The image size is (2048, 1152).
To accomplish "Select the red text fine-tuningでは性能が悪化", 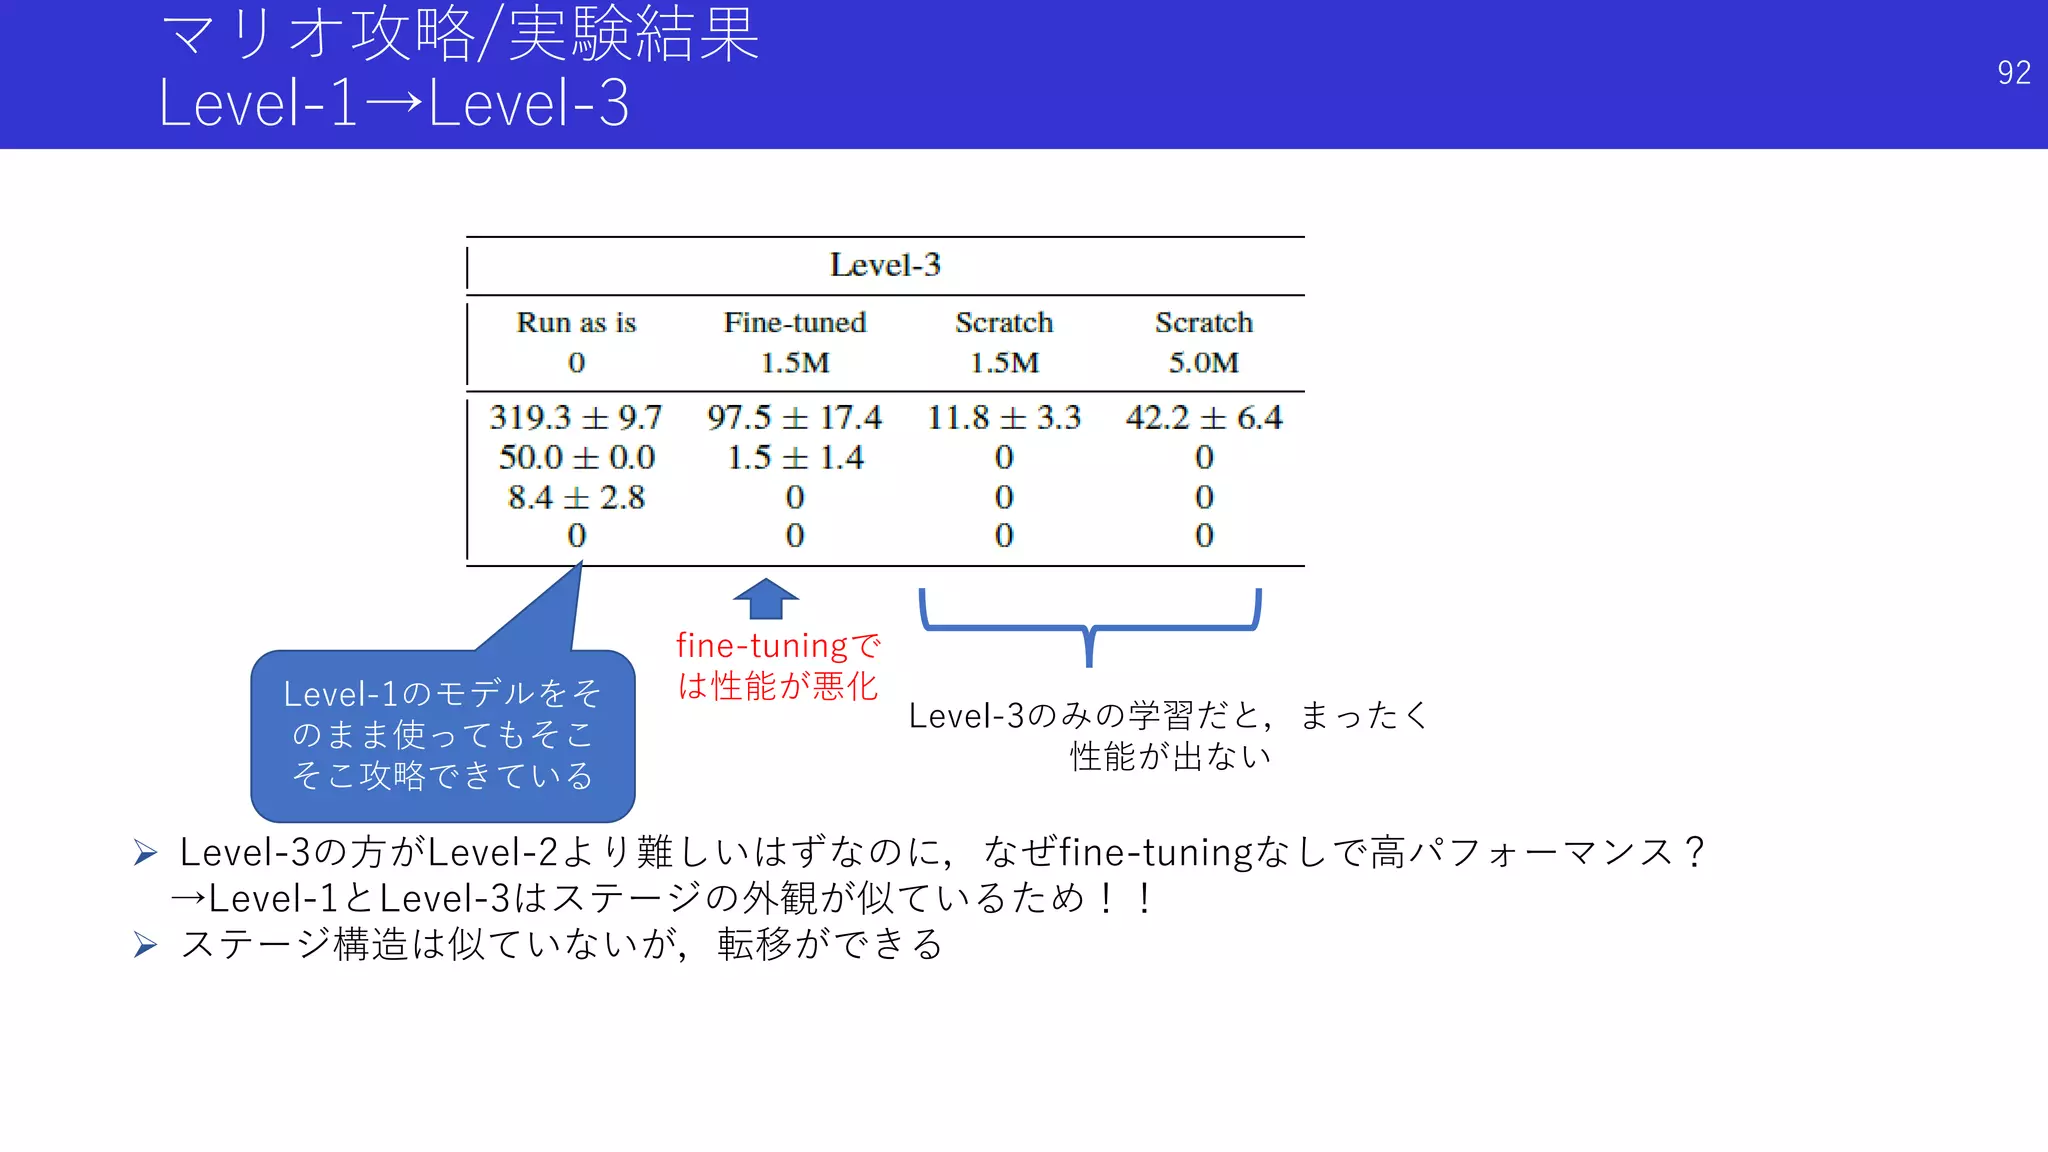I will [x=778, y=666].
